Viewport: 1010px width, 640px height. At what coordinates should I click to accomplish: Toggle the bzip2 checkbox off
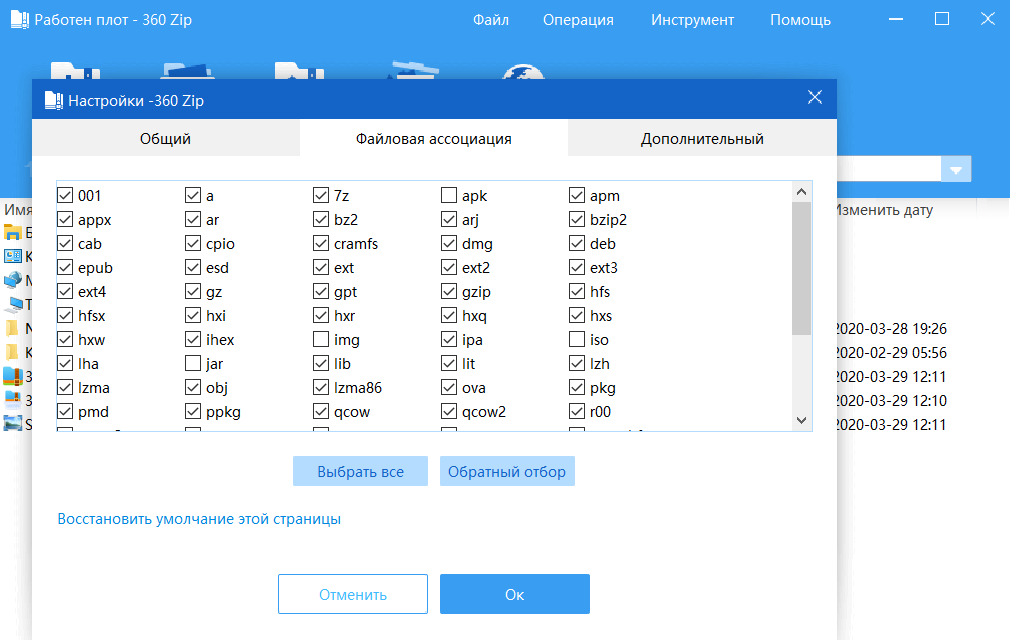(x=577, y=220)
